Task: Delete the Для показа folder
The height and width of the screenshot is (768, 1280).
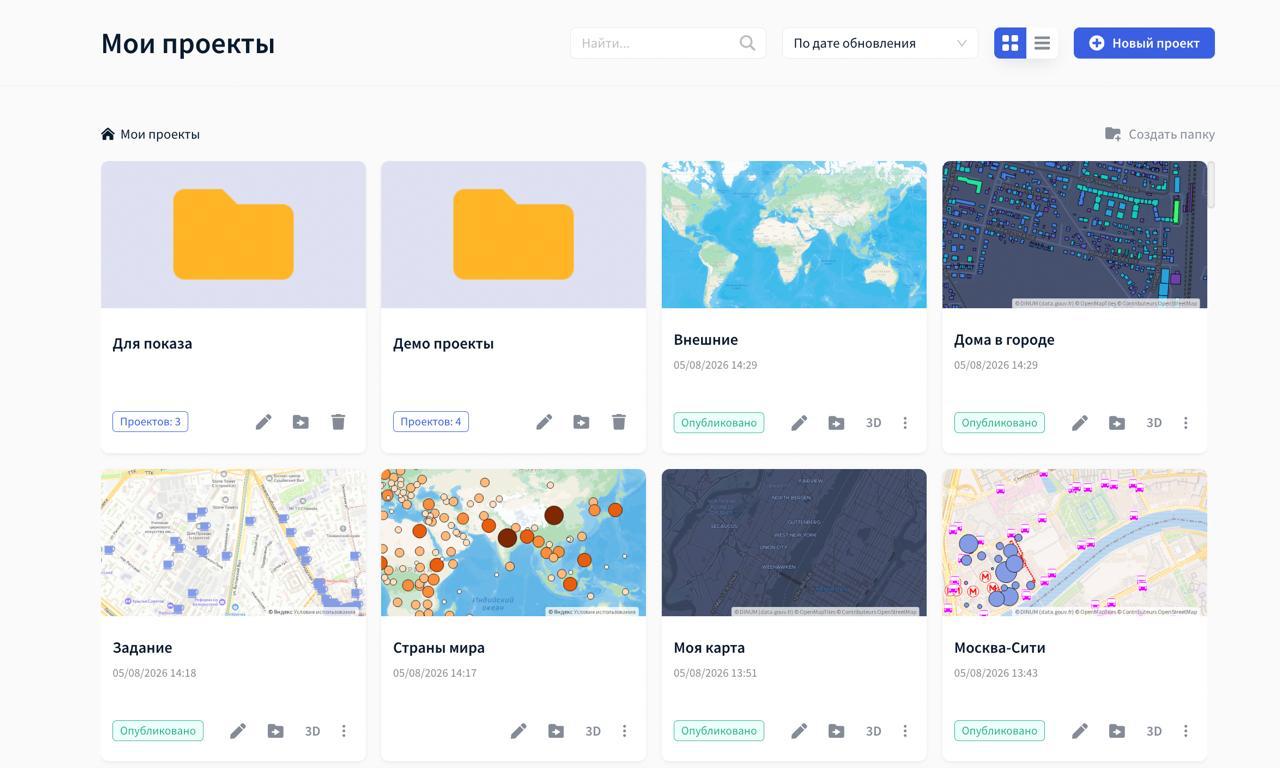Action: click(x=338, y=422)
